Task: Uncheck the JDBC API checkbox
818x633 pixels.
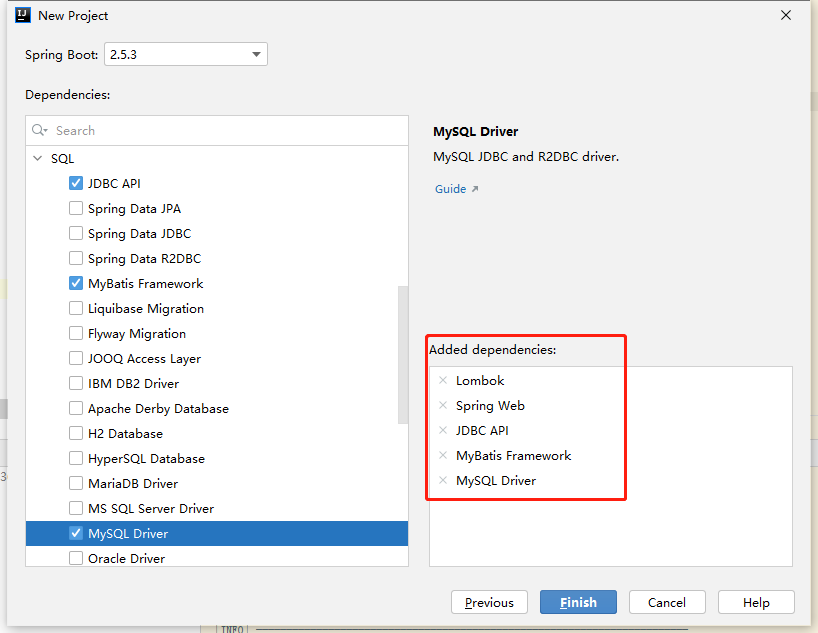Action: [x=76, y=183]
